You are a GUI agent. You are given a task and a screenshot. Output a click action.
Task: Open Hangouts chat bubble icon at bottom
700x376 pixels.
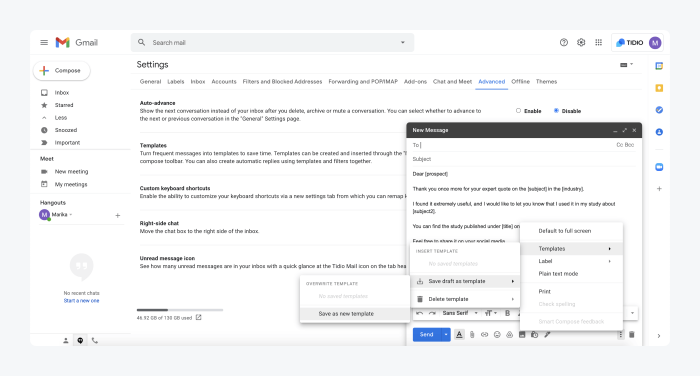click(80, 340)
